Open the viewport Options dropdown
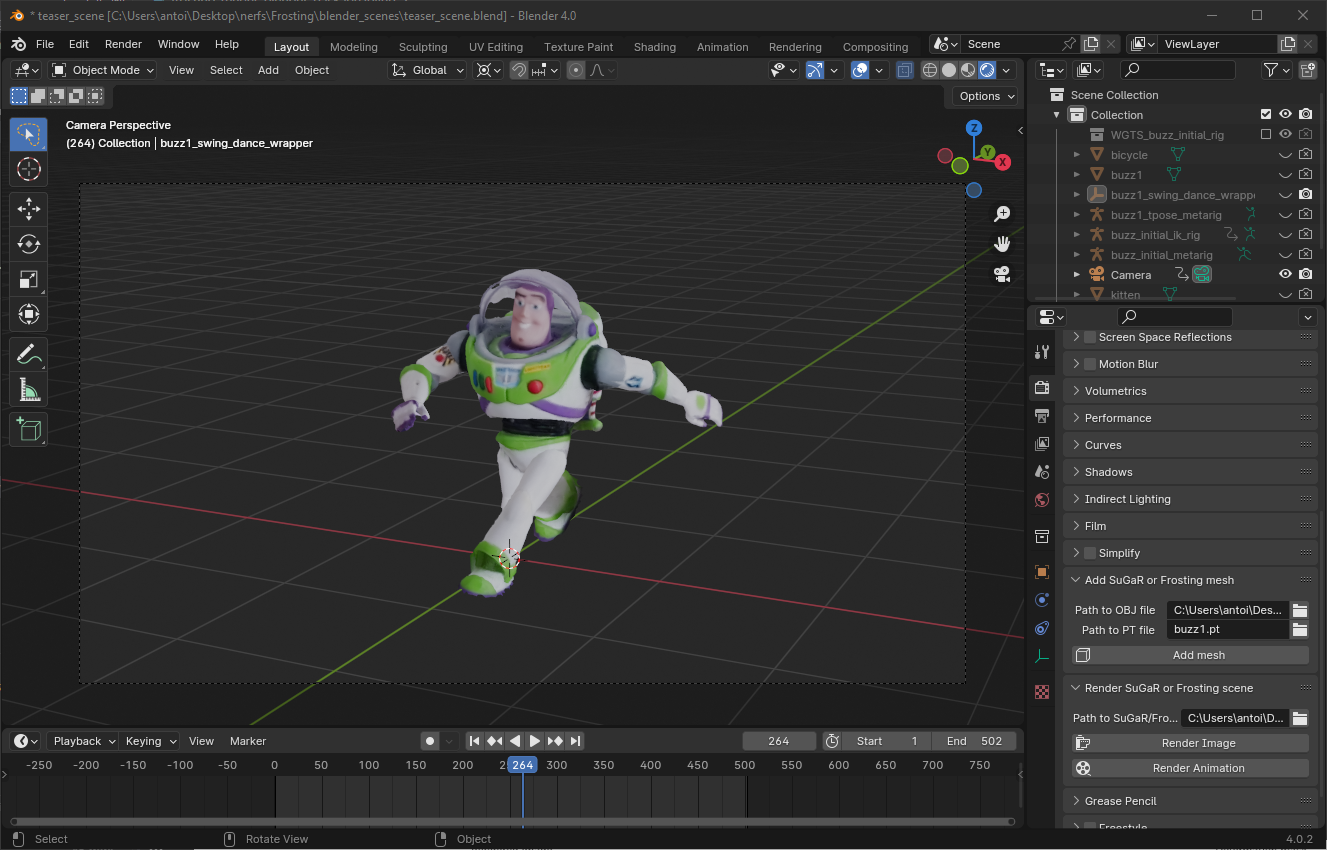This screenshot has height=850, width=1327. pos(985,96)
